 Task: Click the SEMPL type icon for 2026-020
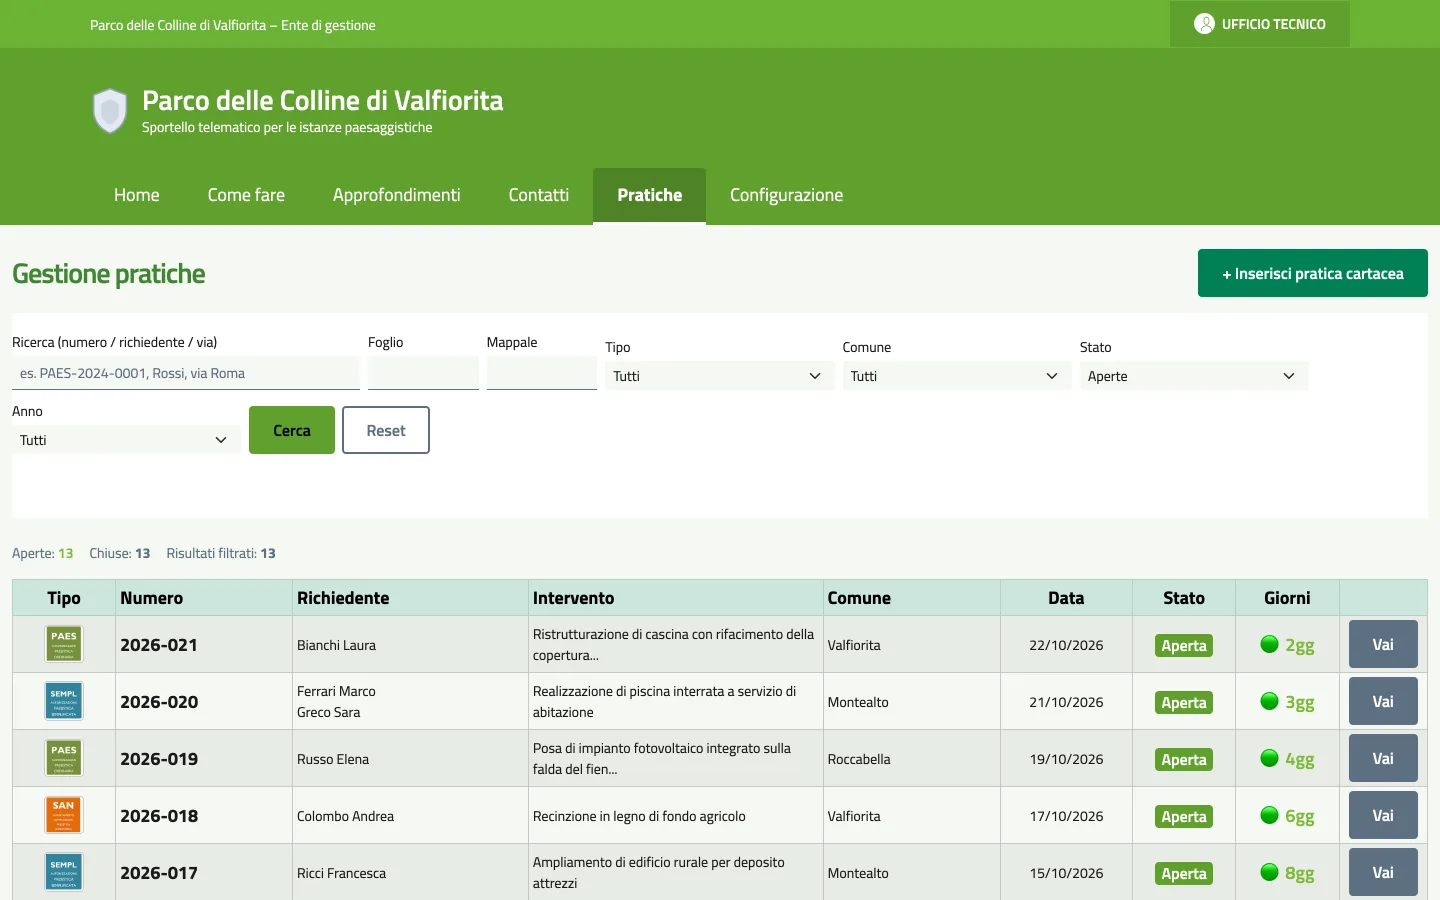64,701
